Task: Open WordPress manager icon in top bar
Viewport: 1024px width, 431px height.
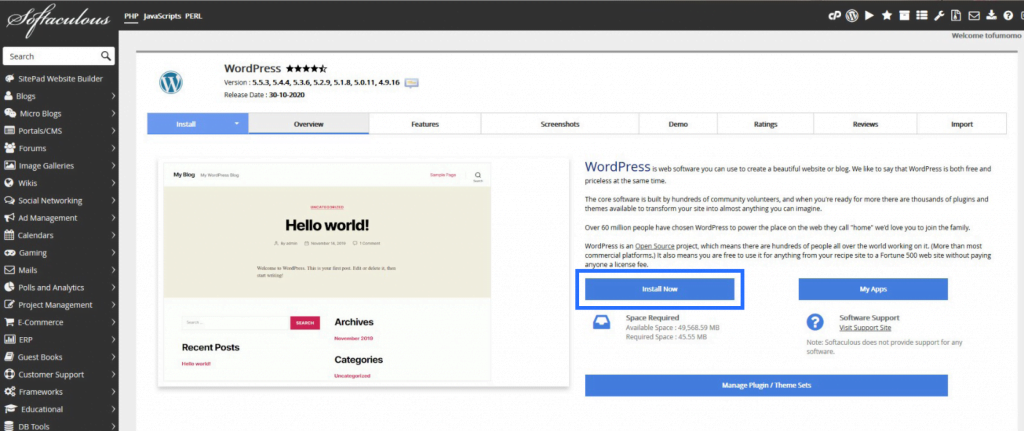Action: click(x=852, y=16)
